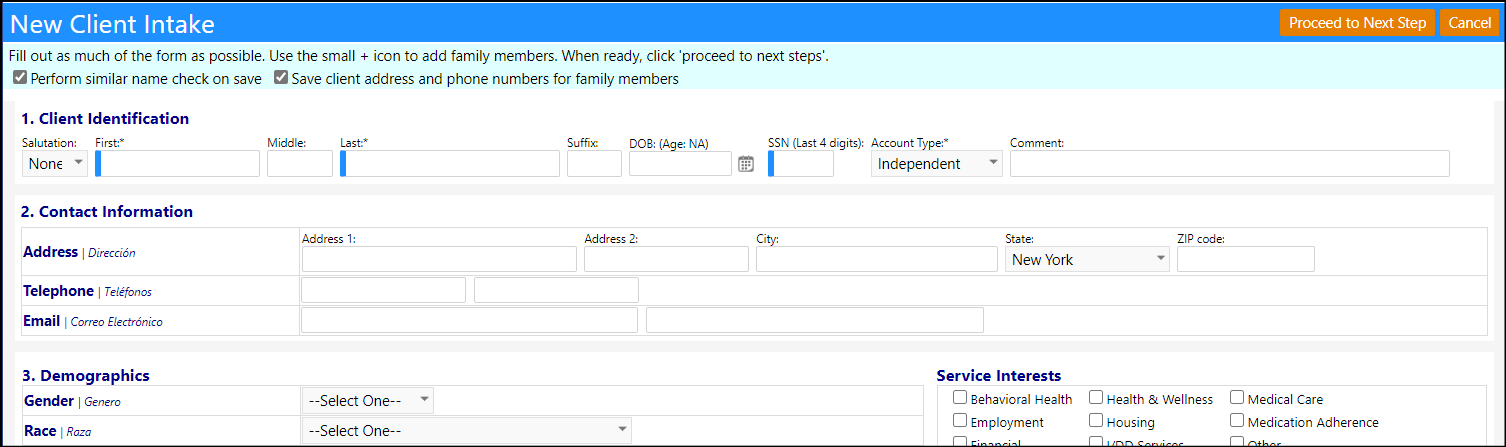Image resolution: width=1506 pixels, height=447 pixels.
Task: Focus the second Telephone field
Action: (556, 290)
